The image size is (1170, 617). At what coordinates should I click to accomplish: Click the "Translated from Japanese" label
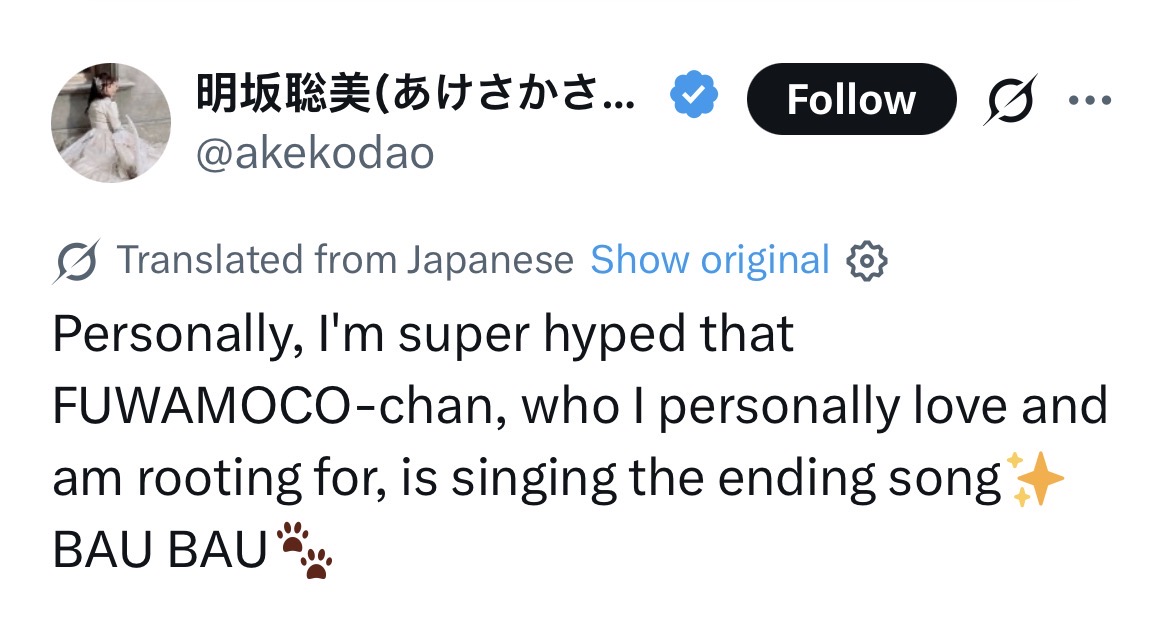coord(345,260)
